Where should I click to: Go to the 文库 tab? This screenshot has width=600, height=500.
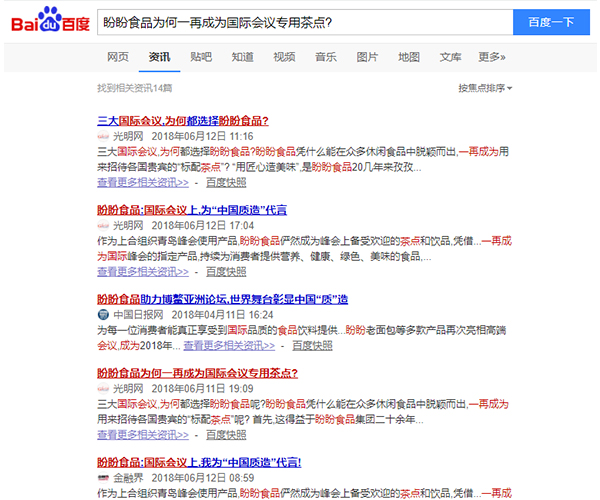pos(450,57)
